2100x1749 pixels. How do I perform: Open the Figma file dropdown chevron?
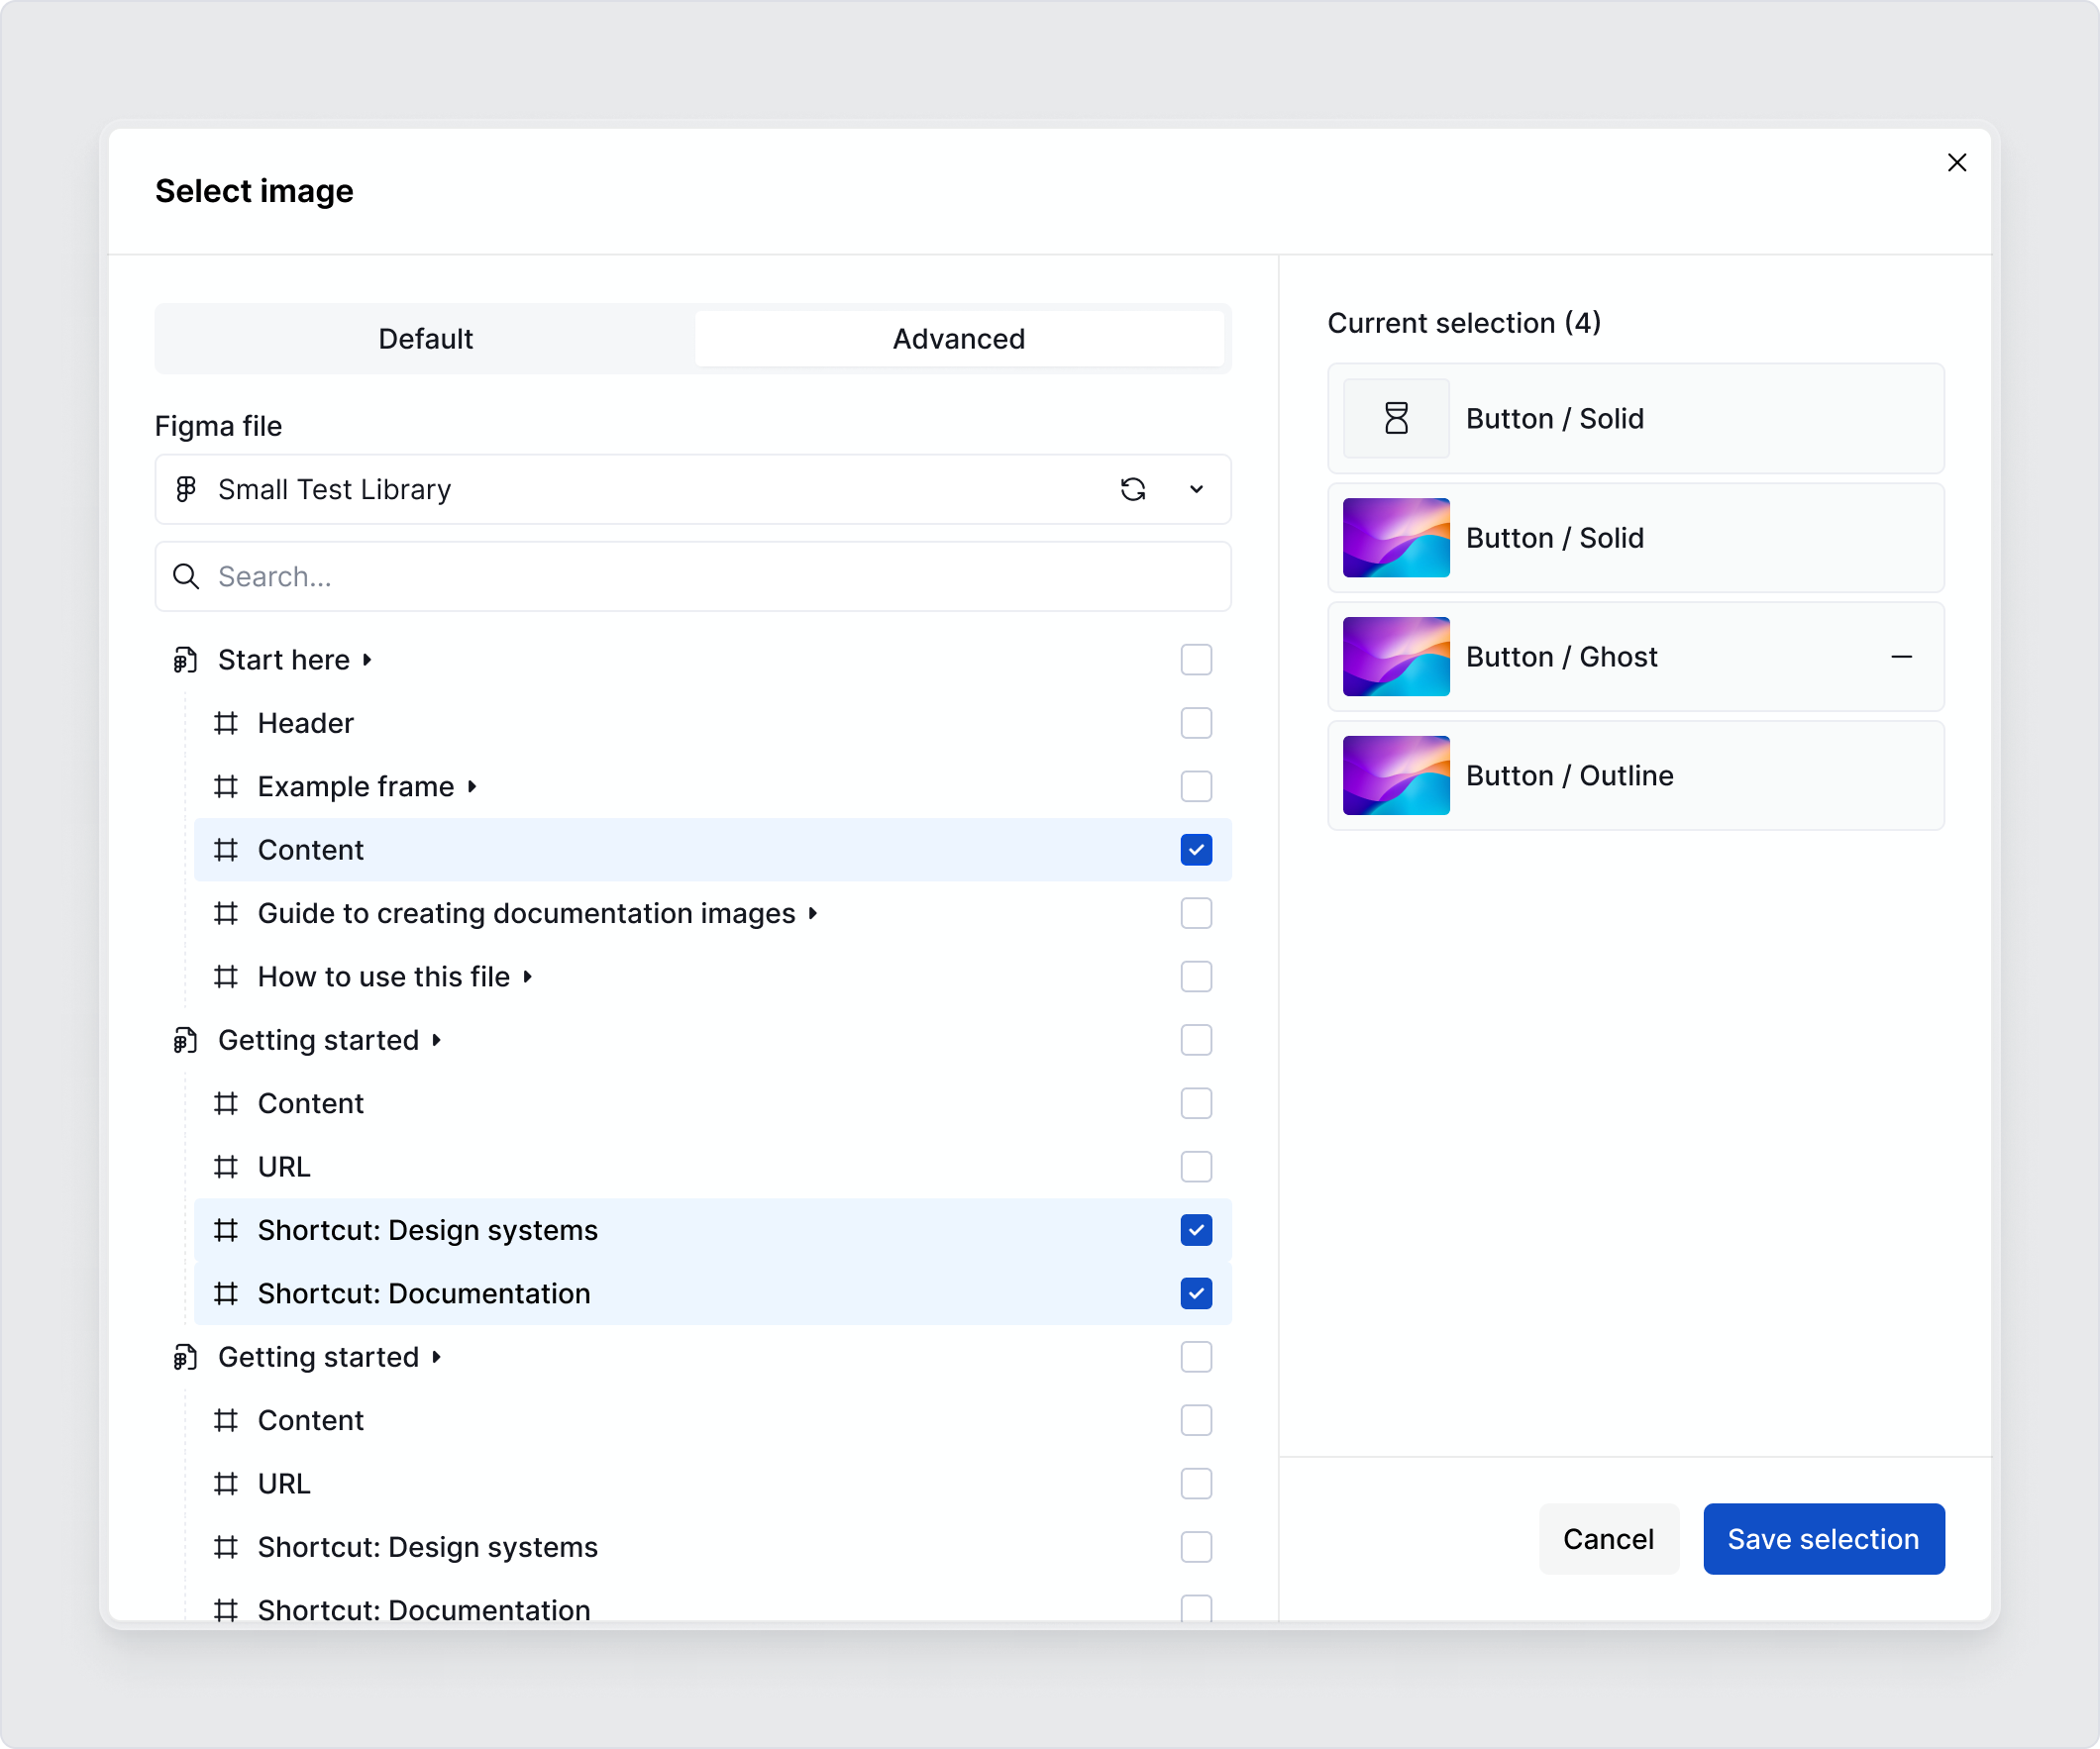[1196, 490]
